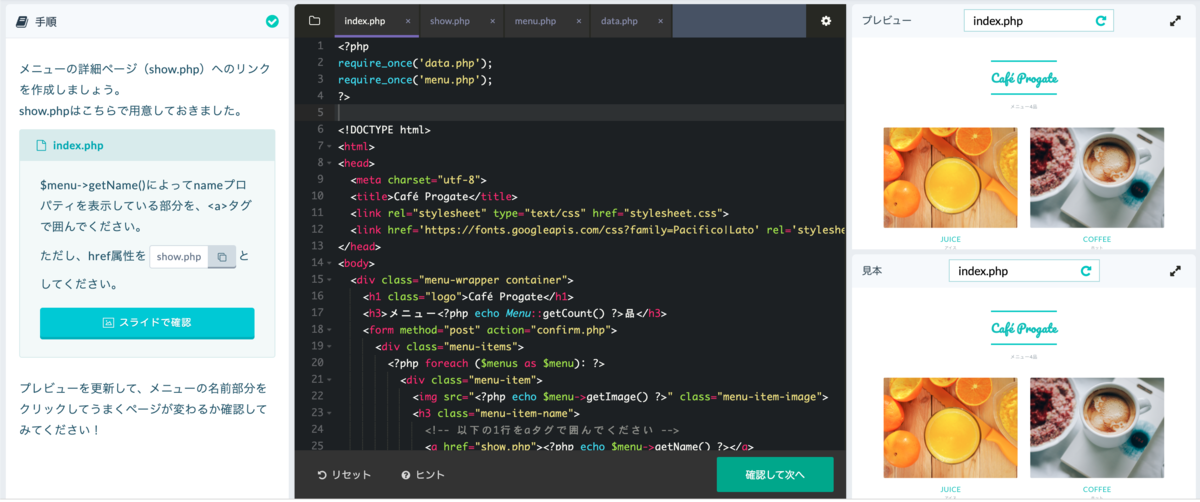This screenshot has width=1200, height=502.
Task: Fold the menu-wrapper div on line 16
Action: coord(330,280)
